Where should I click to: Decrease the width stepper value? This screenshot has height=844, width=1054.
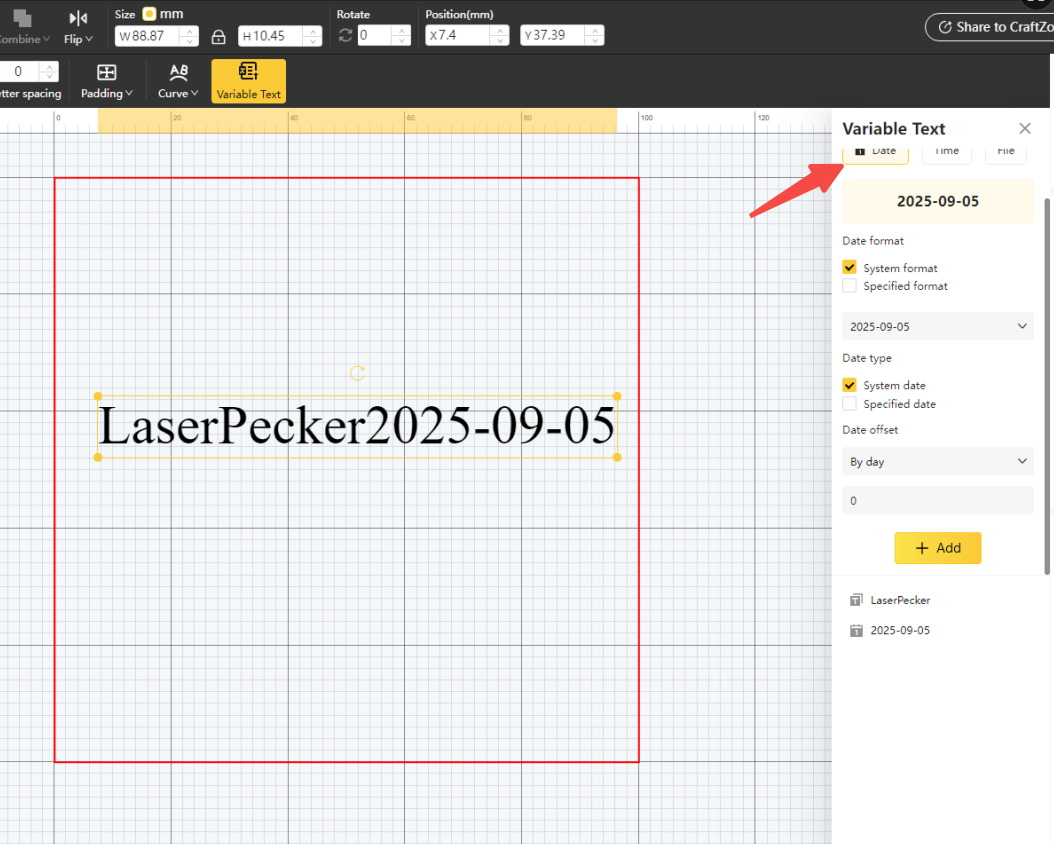tap(190, 41)
